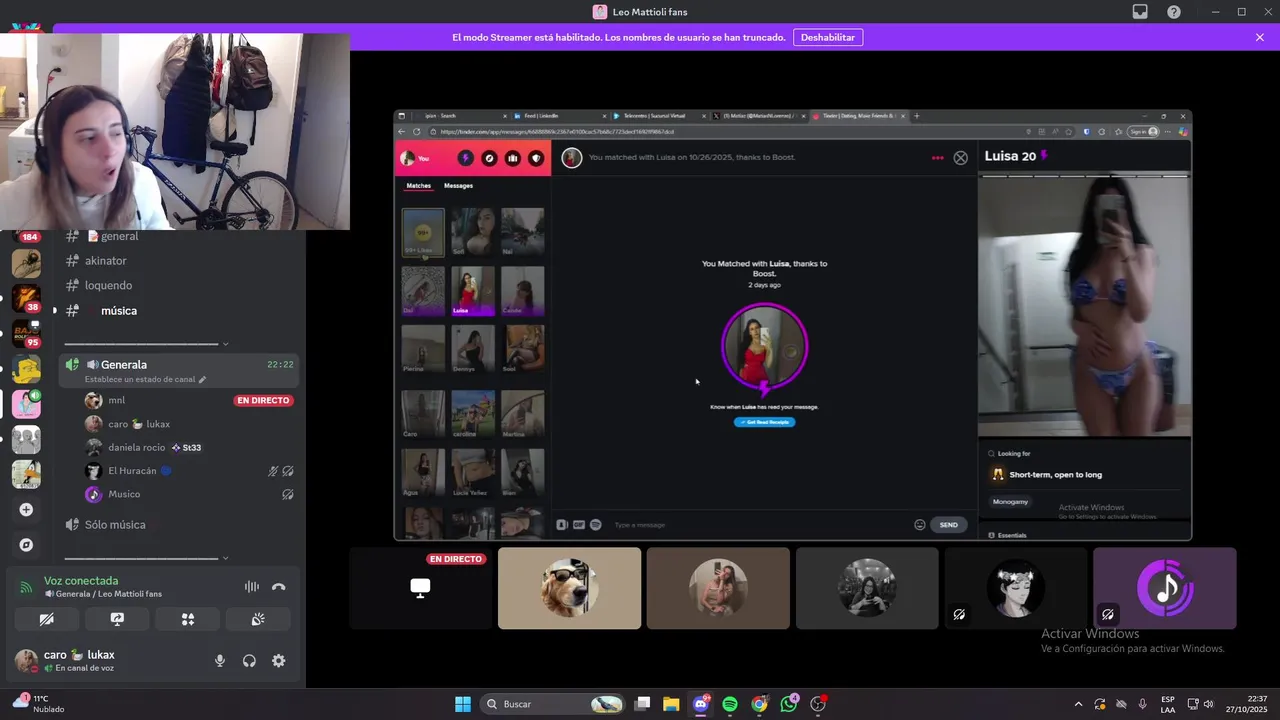Open the Tinder Explore compass icon in stream
Image resolution: width=1280 pixels, height=720 pixels.
[x=489, y=158]
